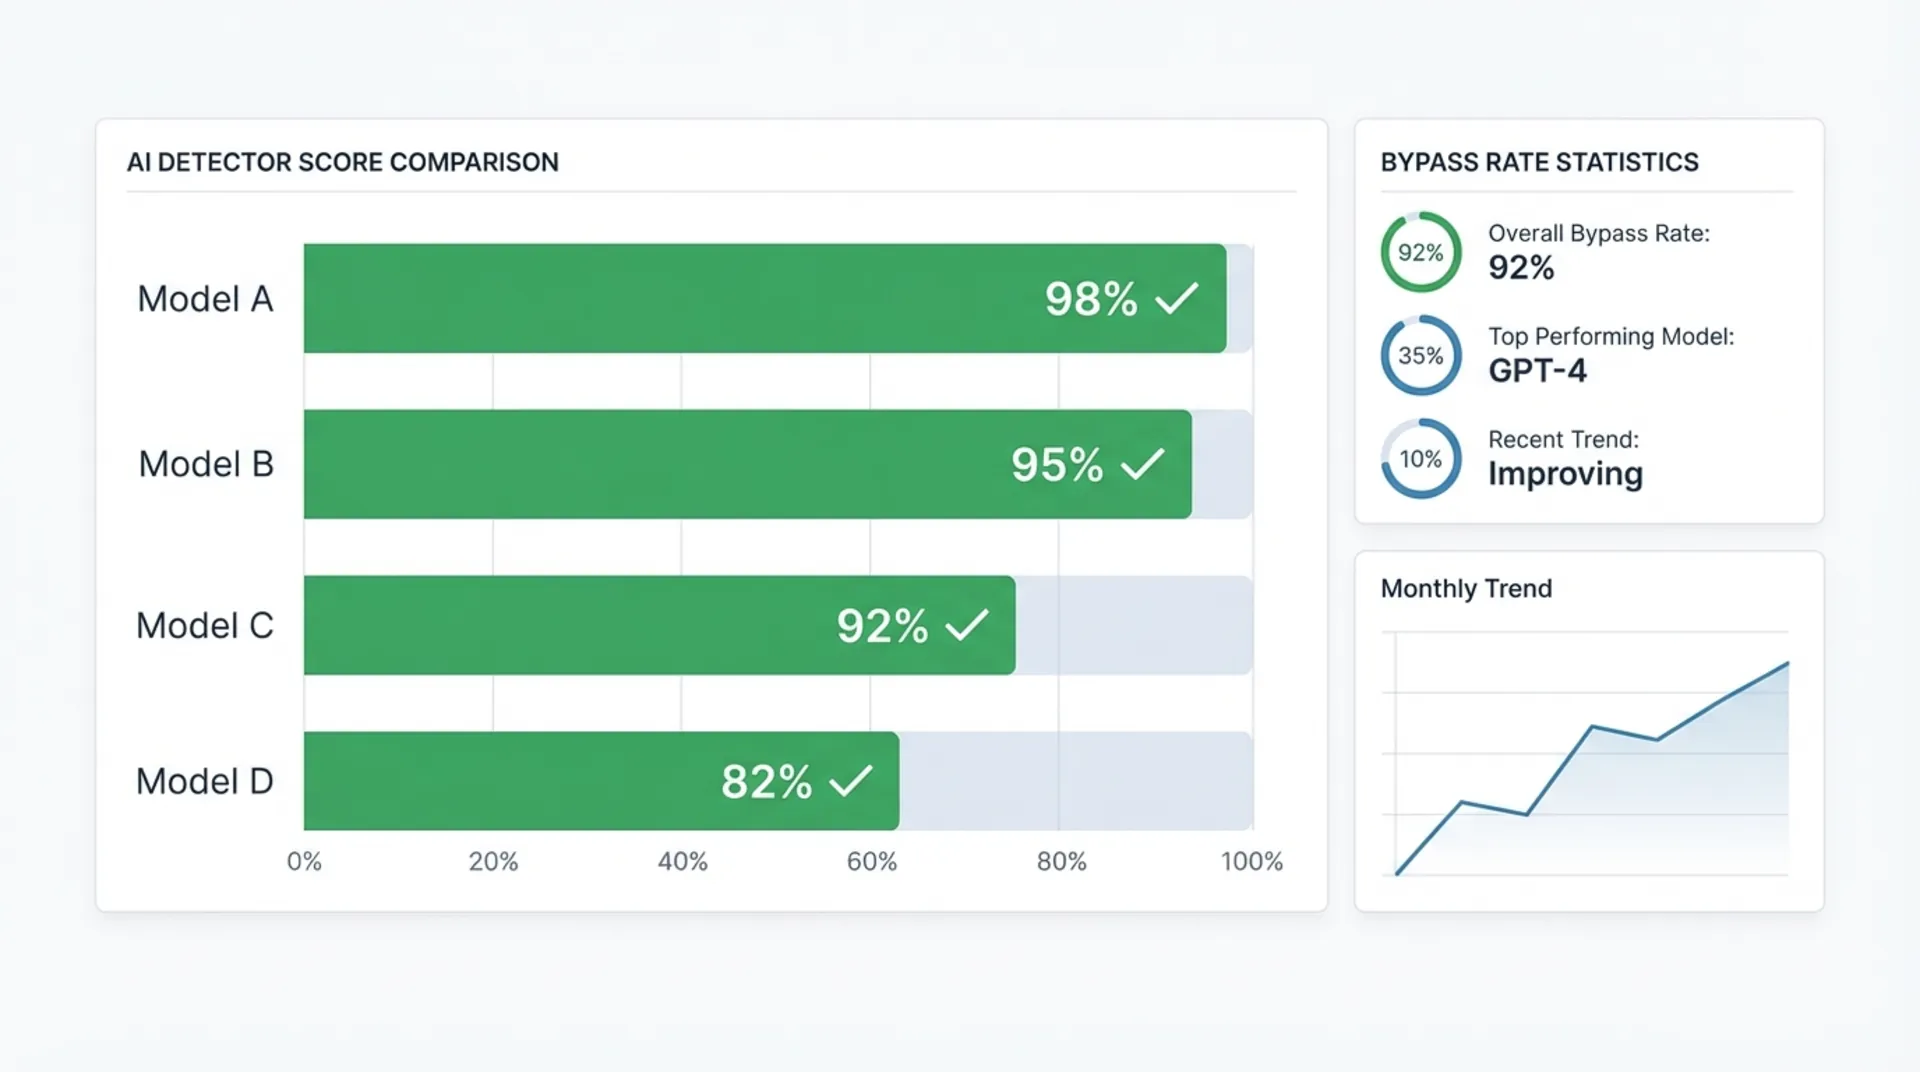This screenshot has height=1072, width=1920.
Task: Click the checkmark on Model A bar
Action: point(1176,298)
